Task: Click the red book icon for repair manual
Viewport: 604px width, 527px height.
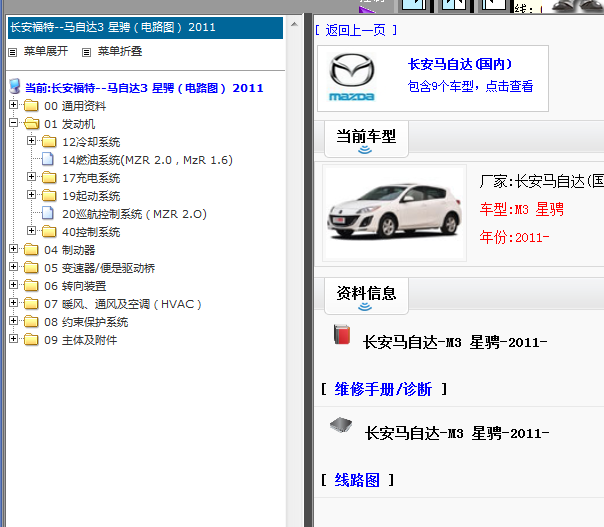Action: tap(342, 334)
